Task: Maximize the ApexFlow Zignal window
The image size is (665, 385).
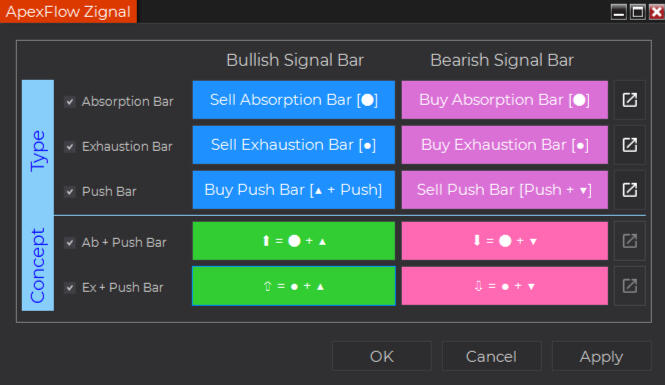Action: (637, 11)
